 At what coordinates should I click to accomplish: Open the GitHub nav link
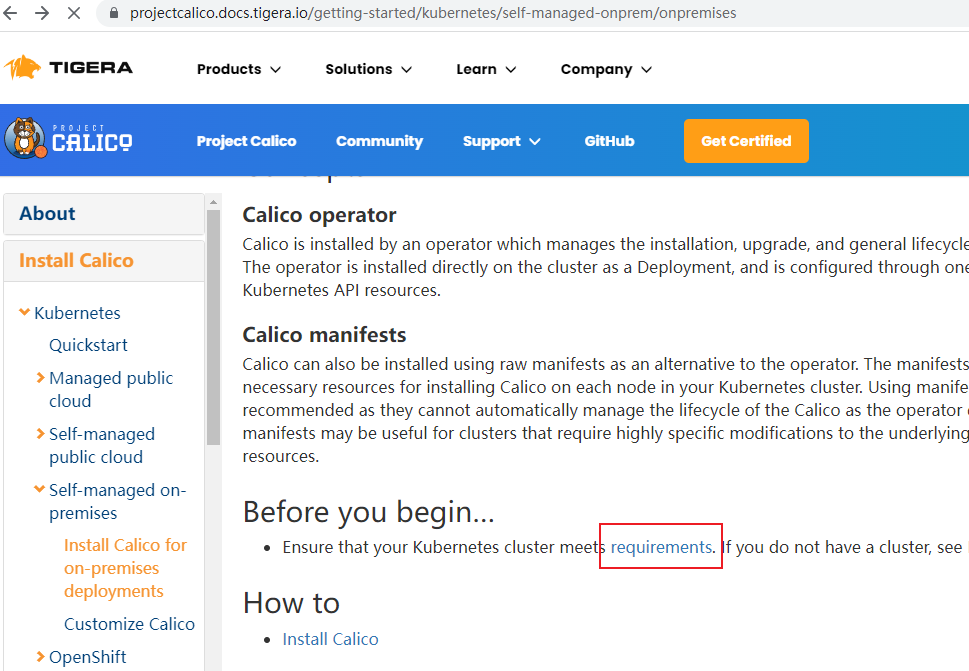tap(609, 141)
